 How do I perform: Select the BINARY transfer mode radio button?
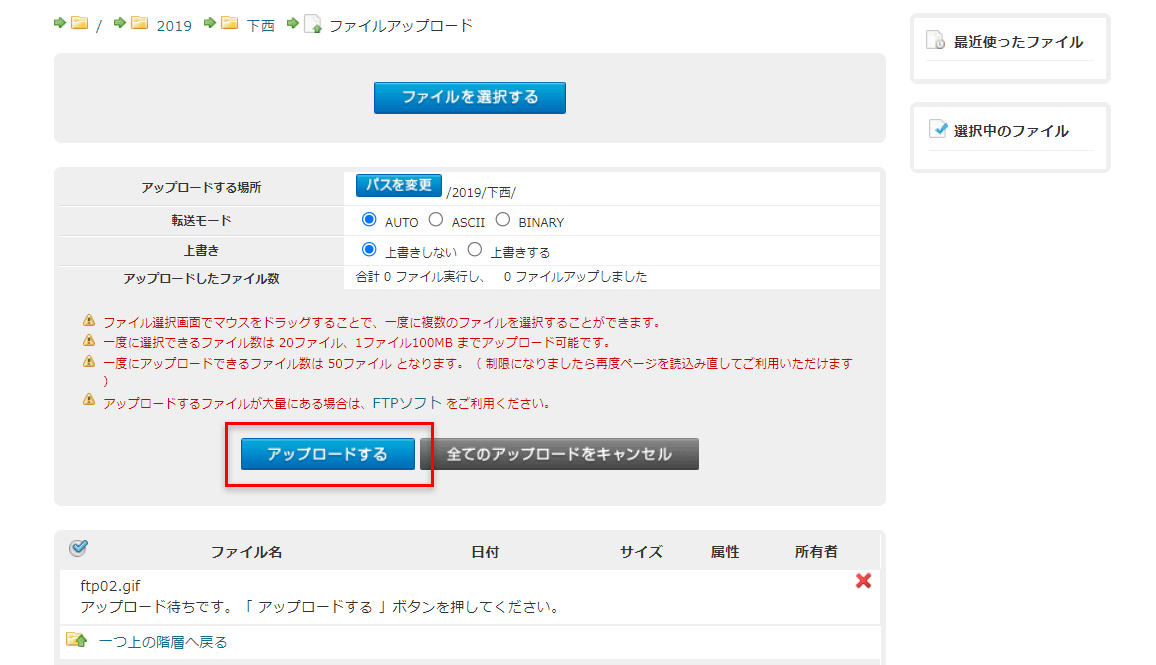503,220
